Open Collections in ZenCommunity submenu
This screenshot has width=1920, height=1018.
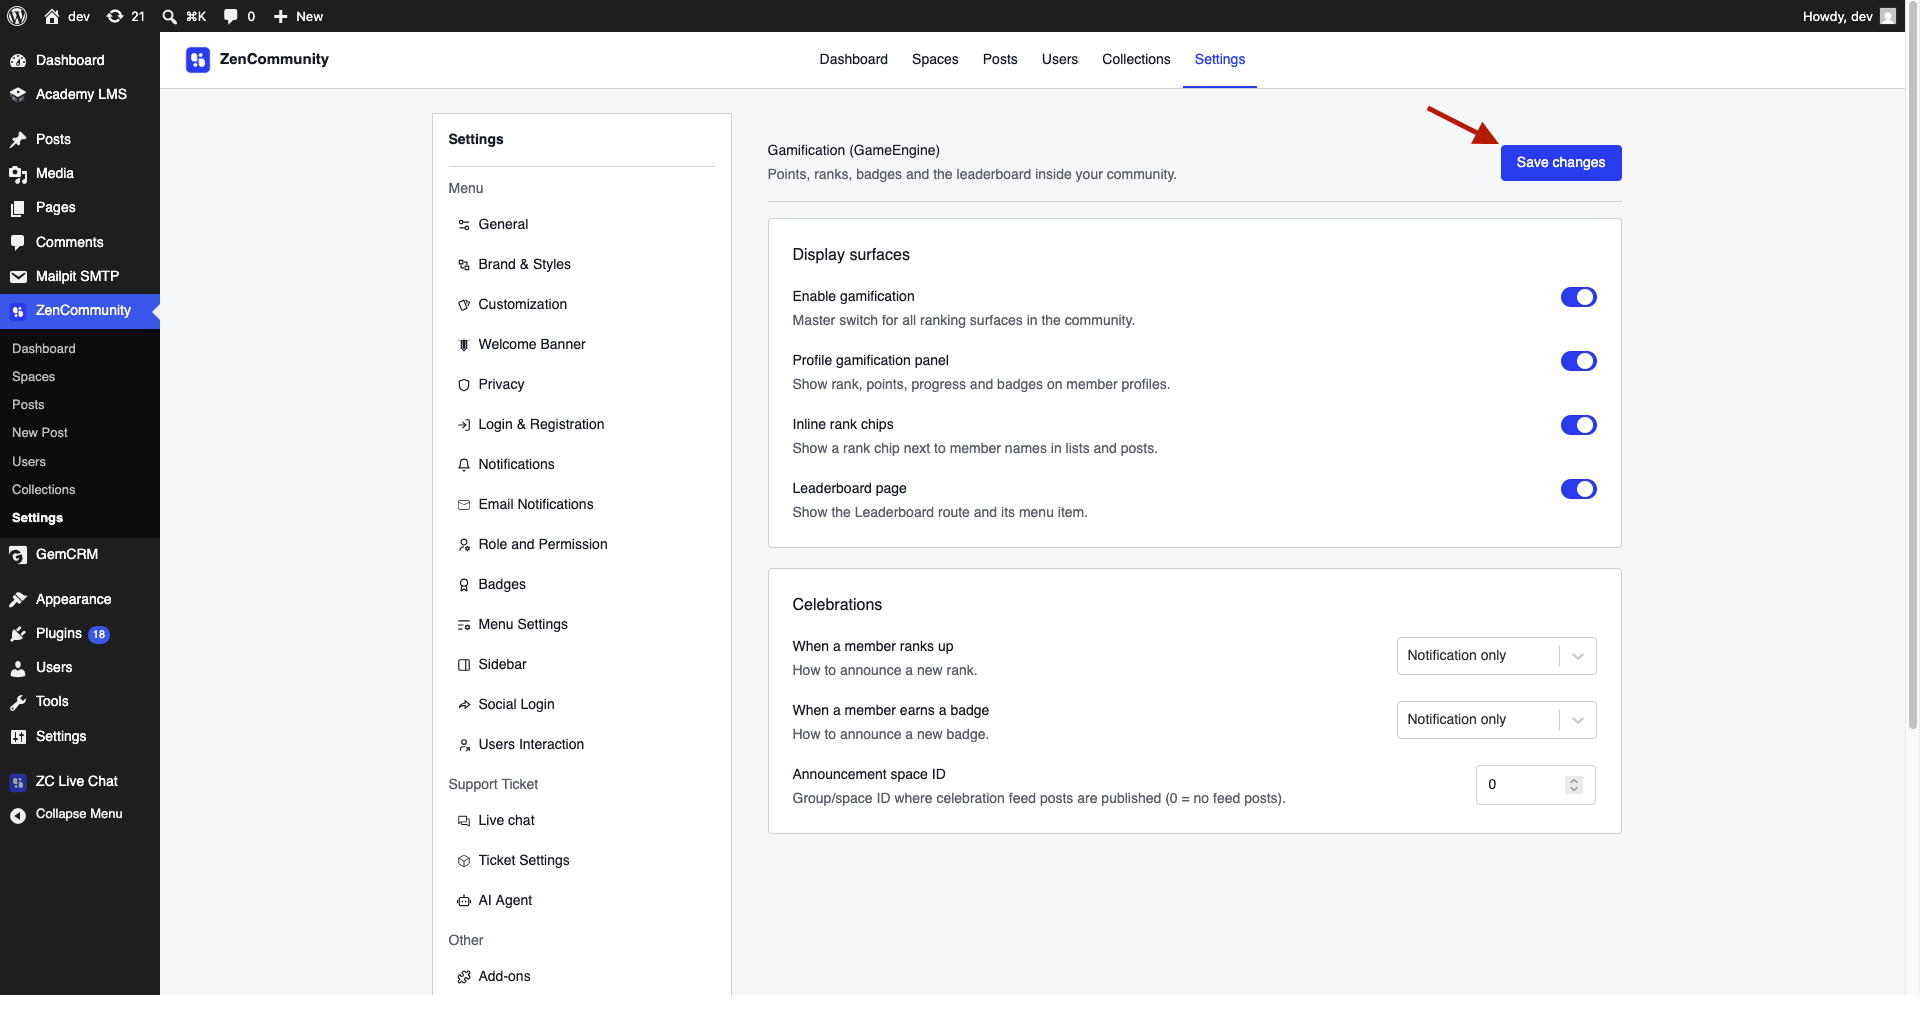(44, 490)
